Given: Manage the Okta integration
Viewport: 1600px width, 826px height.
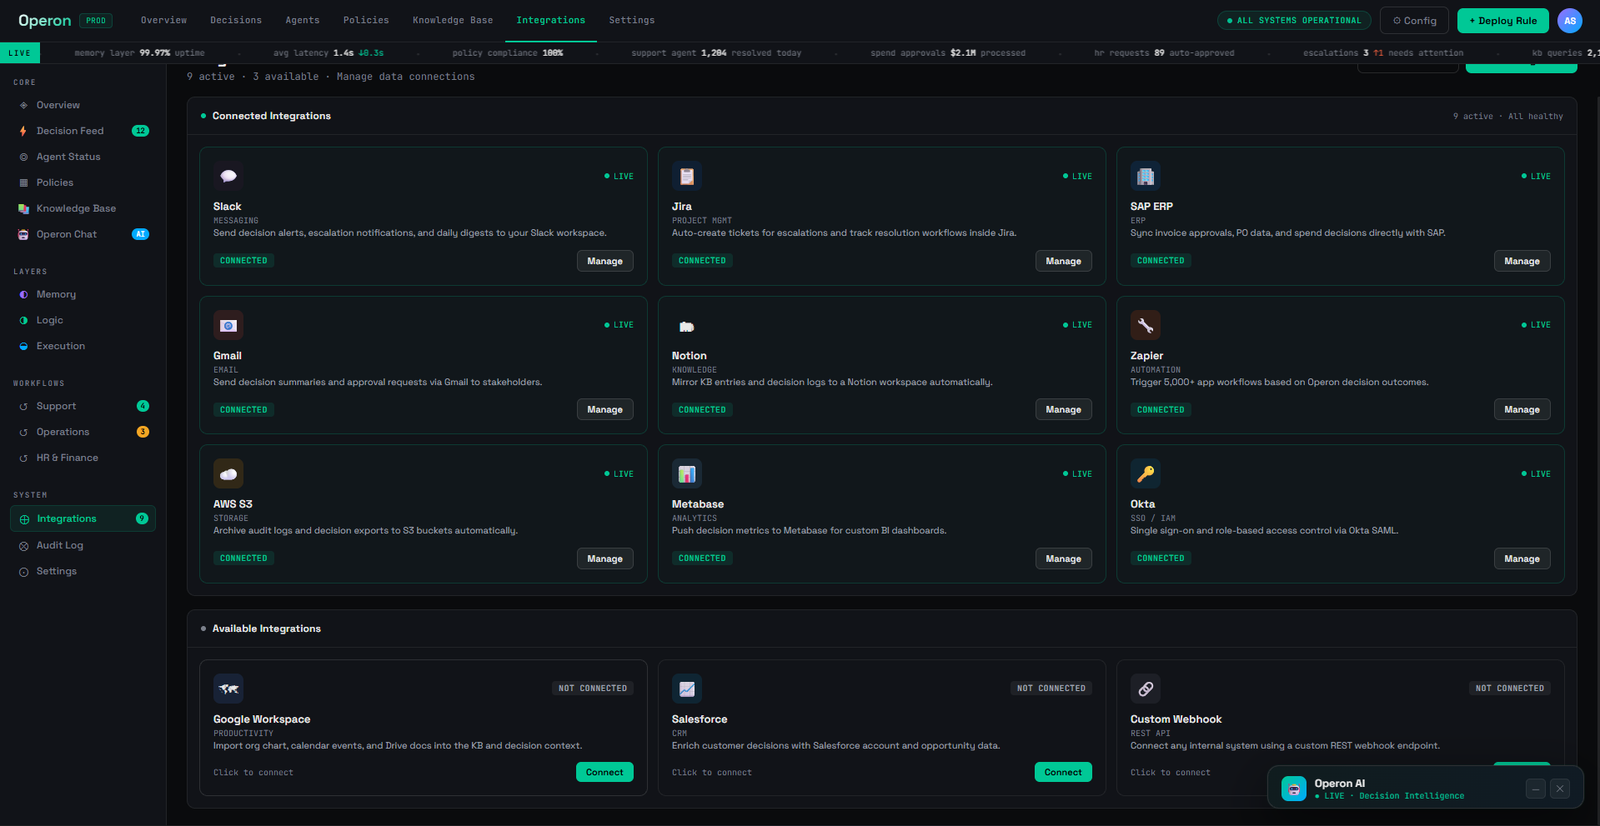Looking at the screenshot, I should click(x=1522, y=559).
